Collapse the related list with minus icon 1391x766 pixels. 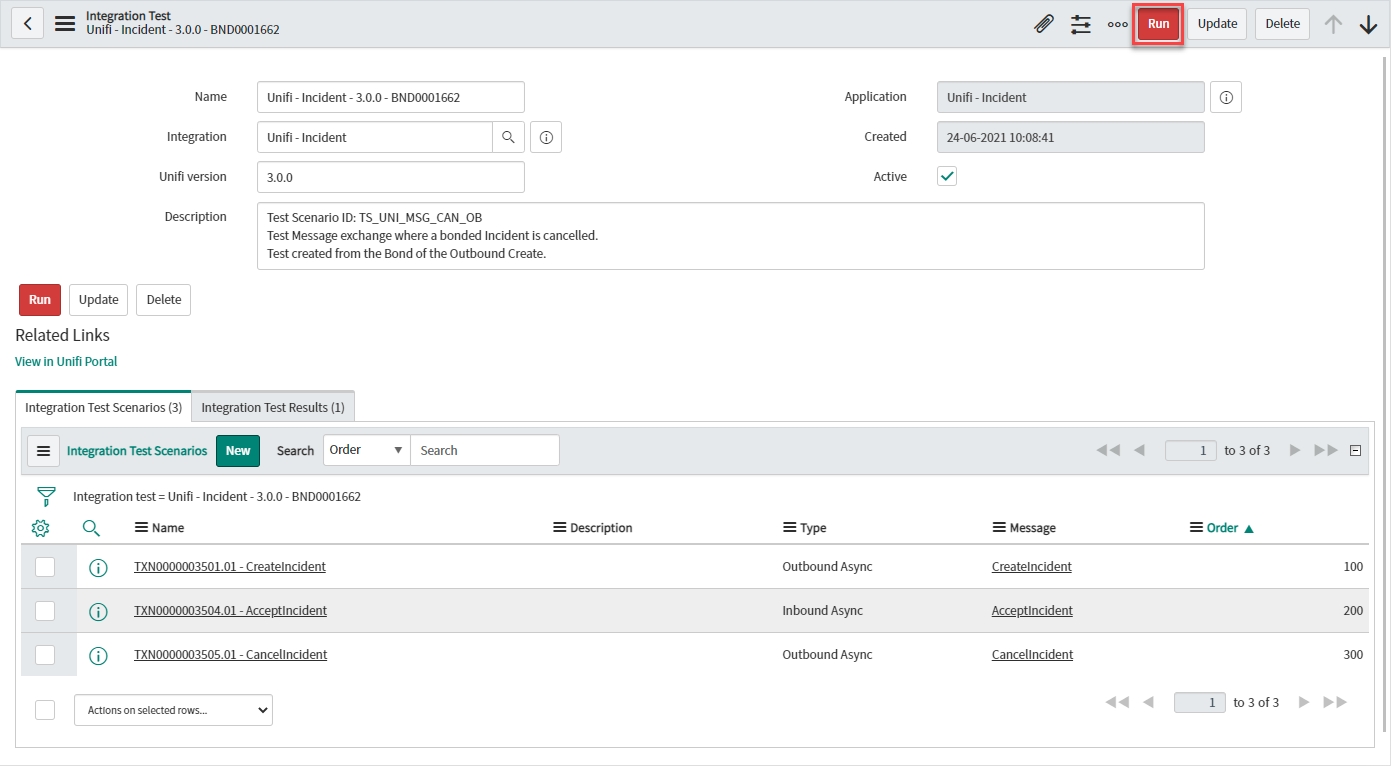(x=1356, y=450)
